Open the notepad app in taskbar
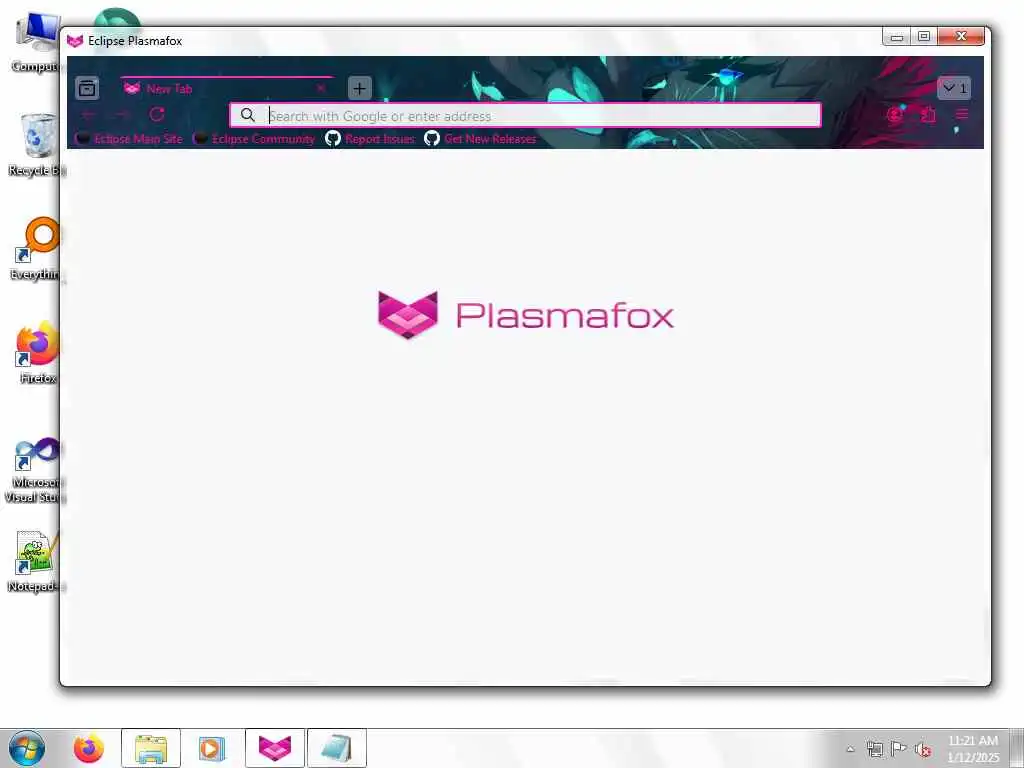 (337, 748)
